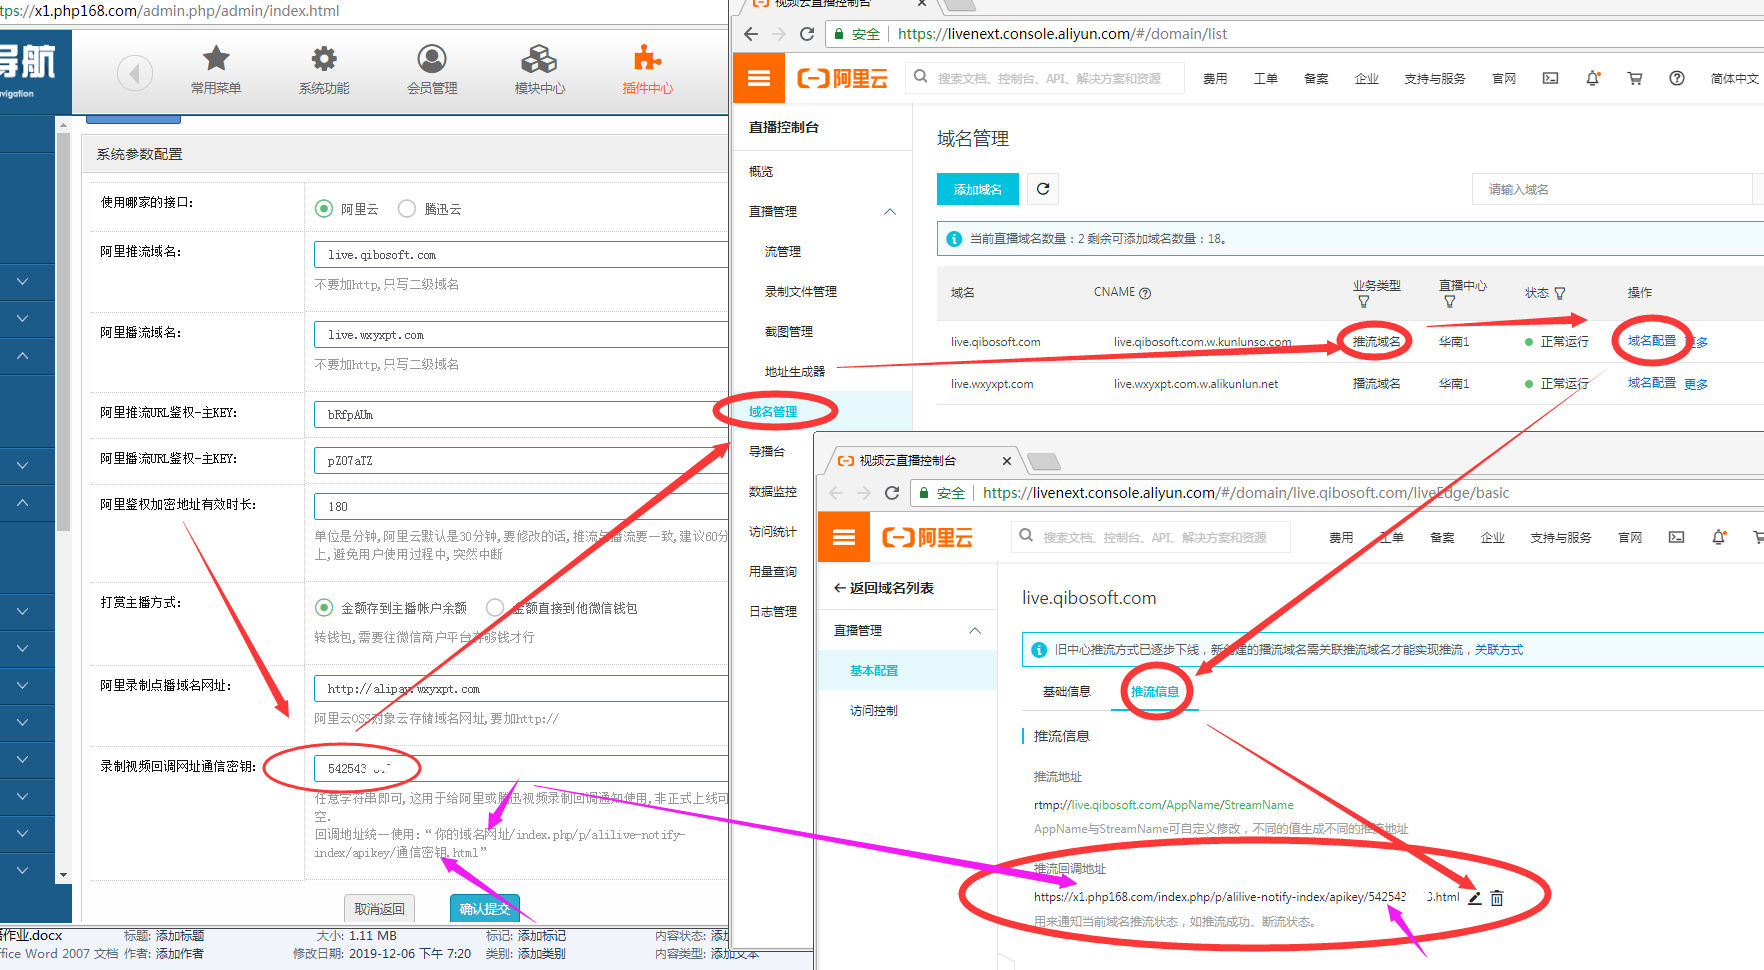
Task: Open 模块中心 cubes icon
Action: 539,60
